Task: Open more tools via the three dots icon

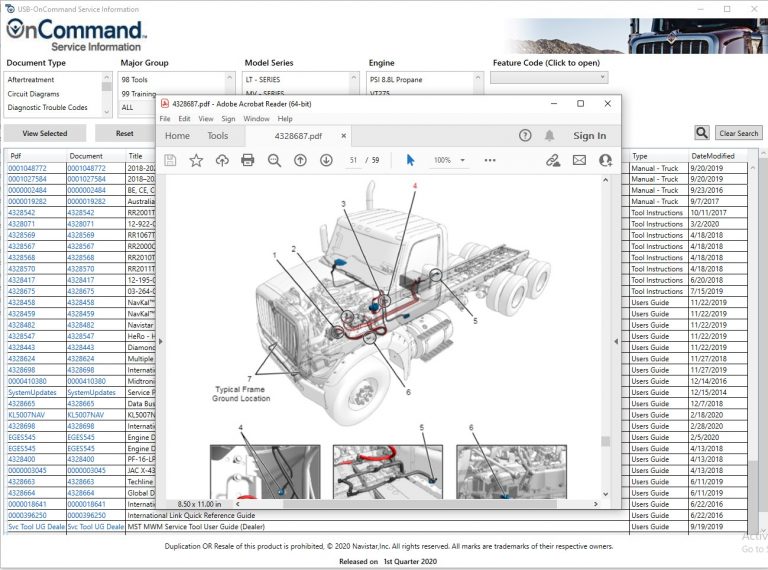Action: [490, 160]
